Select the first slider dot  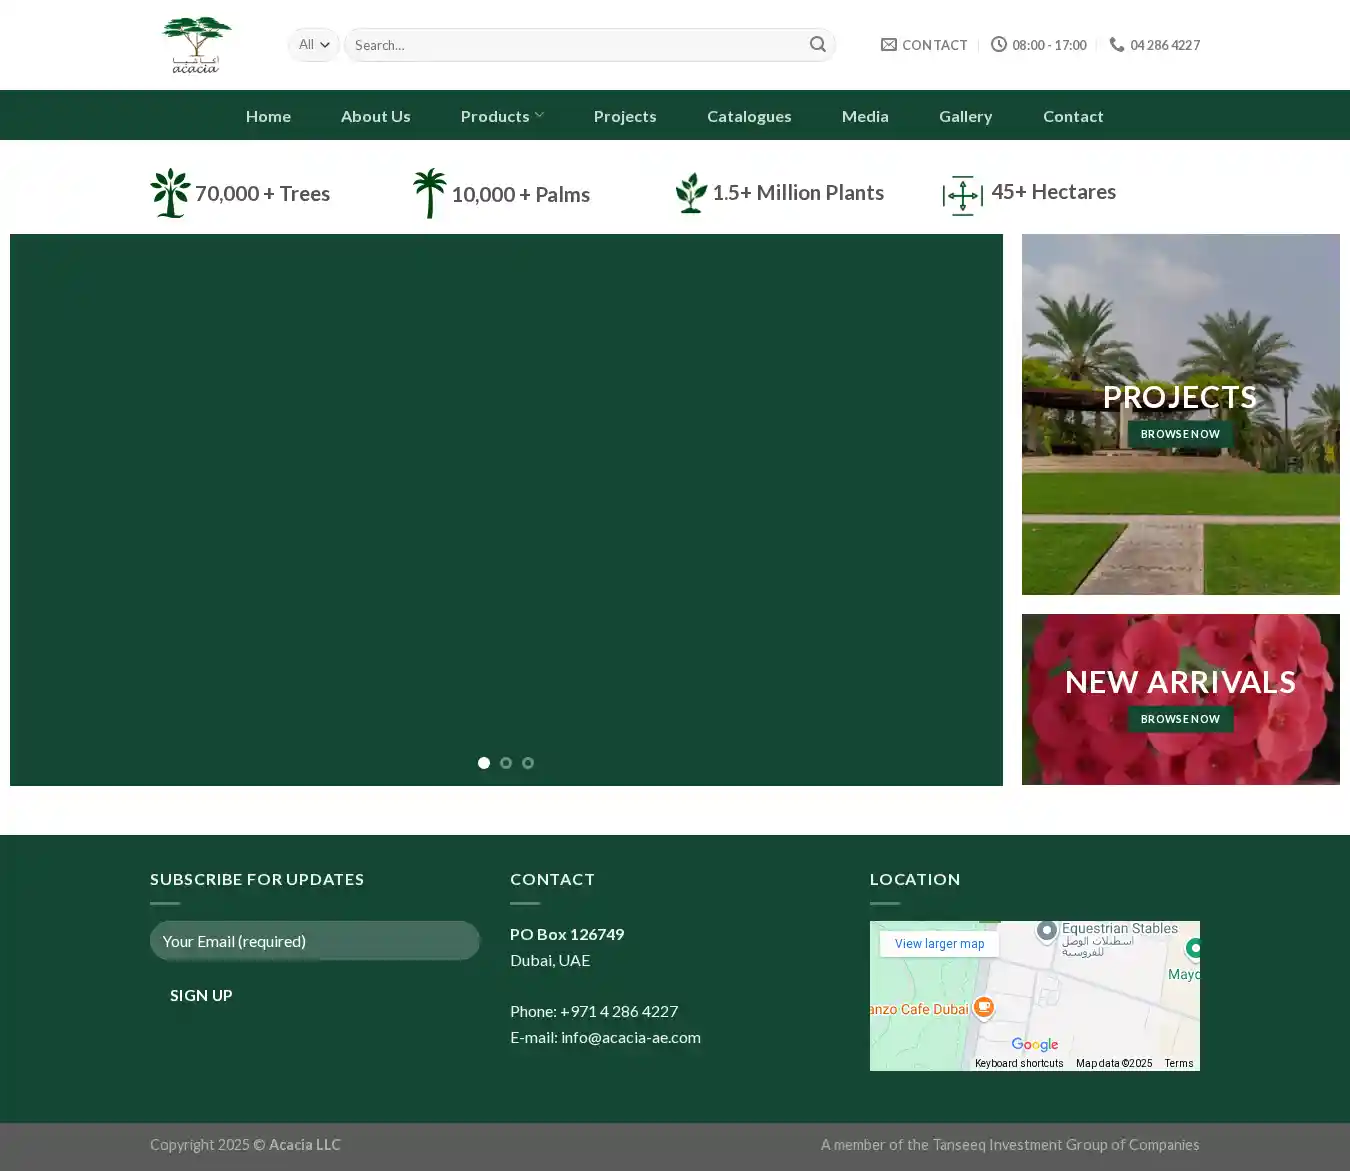point(484,763)
